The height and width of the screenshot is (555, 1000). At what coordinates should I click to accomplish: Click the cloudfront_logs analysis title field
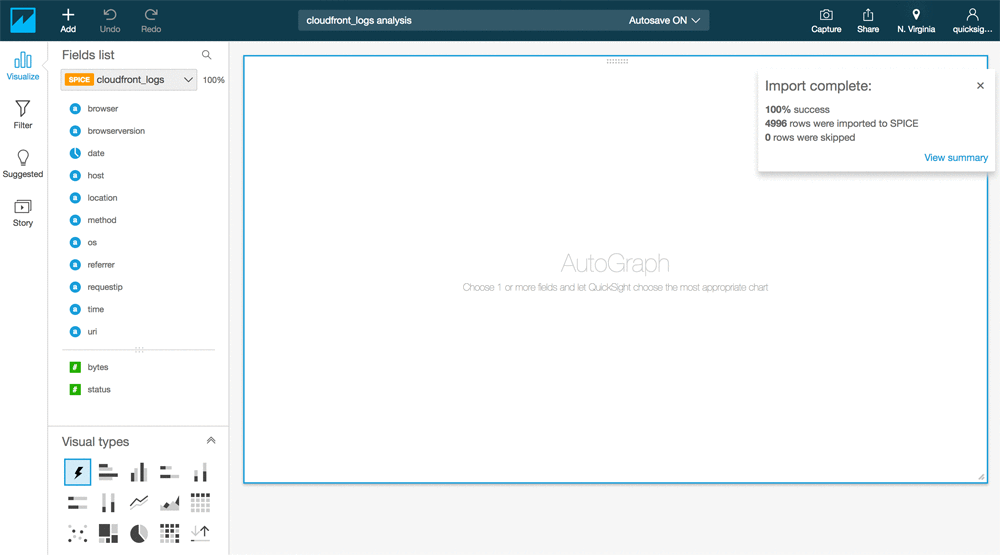(359, 20)
